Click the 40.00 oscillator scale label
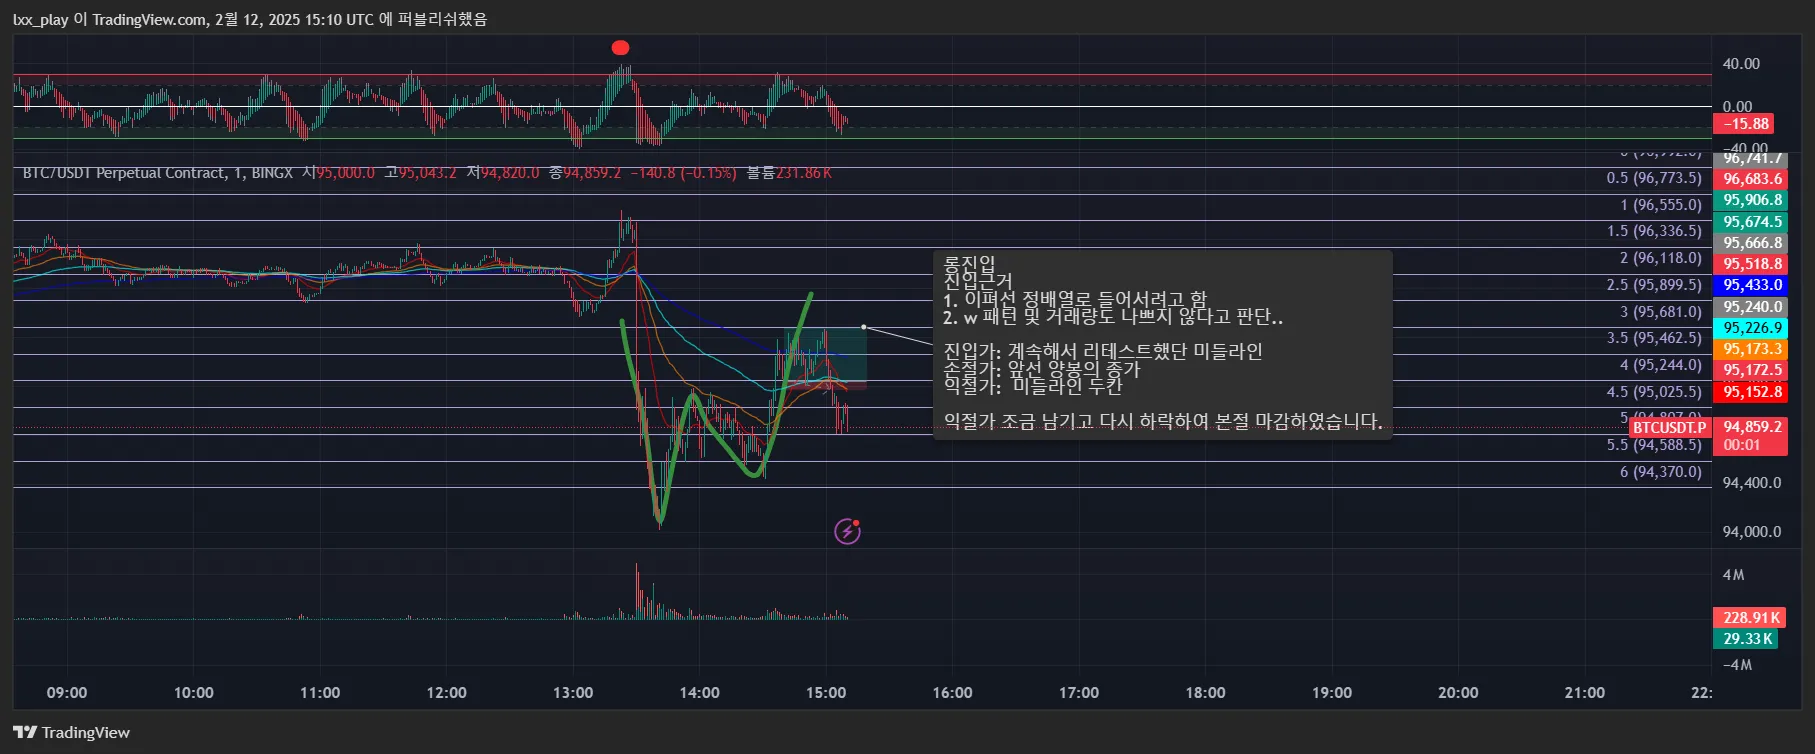This screenshot has width=1815, height=754. [x=1741, y=64]
